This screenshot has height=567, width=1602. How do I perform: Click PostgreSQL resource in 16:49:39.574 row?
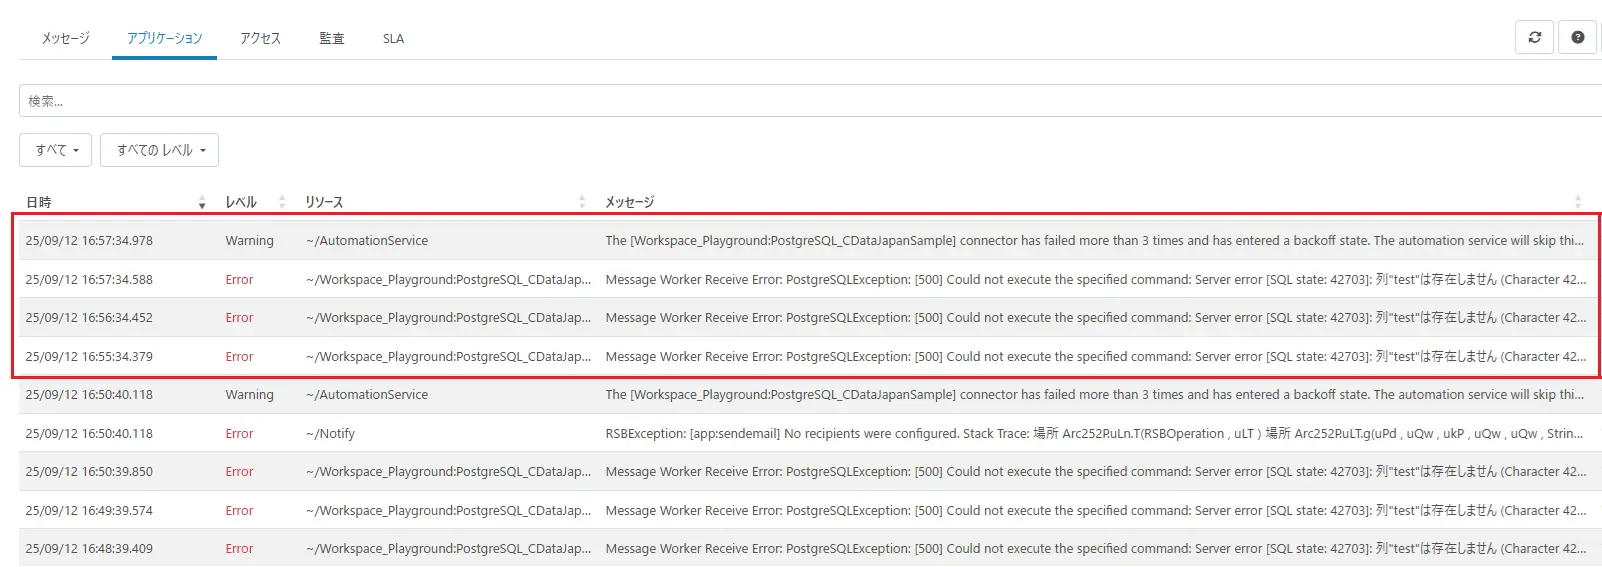pos(448,511)
